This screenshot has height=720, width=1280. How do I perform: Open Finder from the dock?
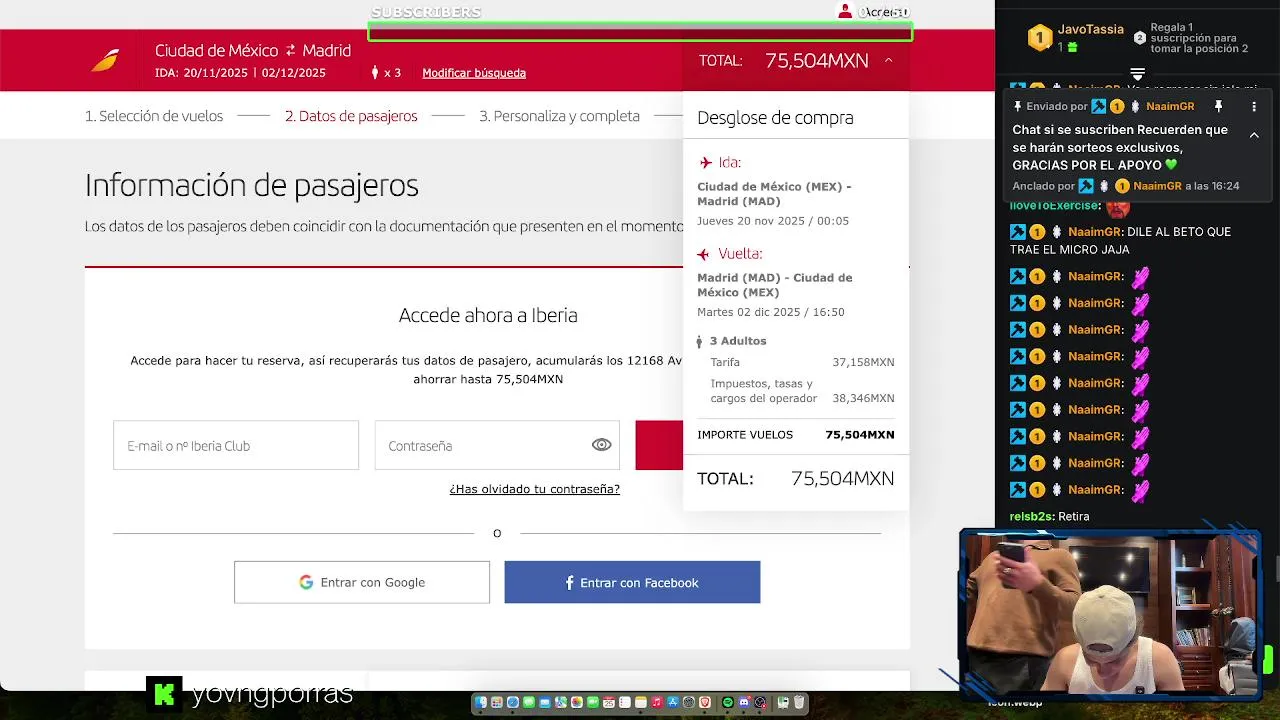pos(481,702)
